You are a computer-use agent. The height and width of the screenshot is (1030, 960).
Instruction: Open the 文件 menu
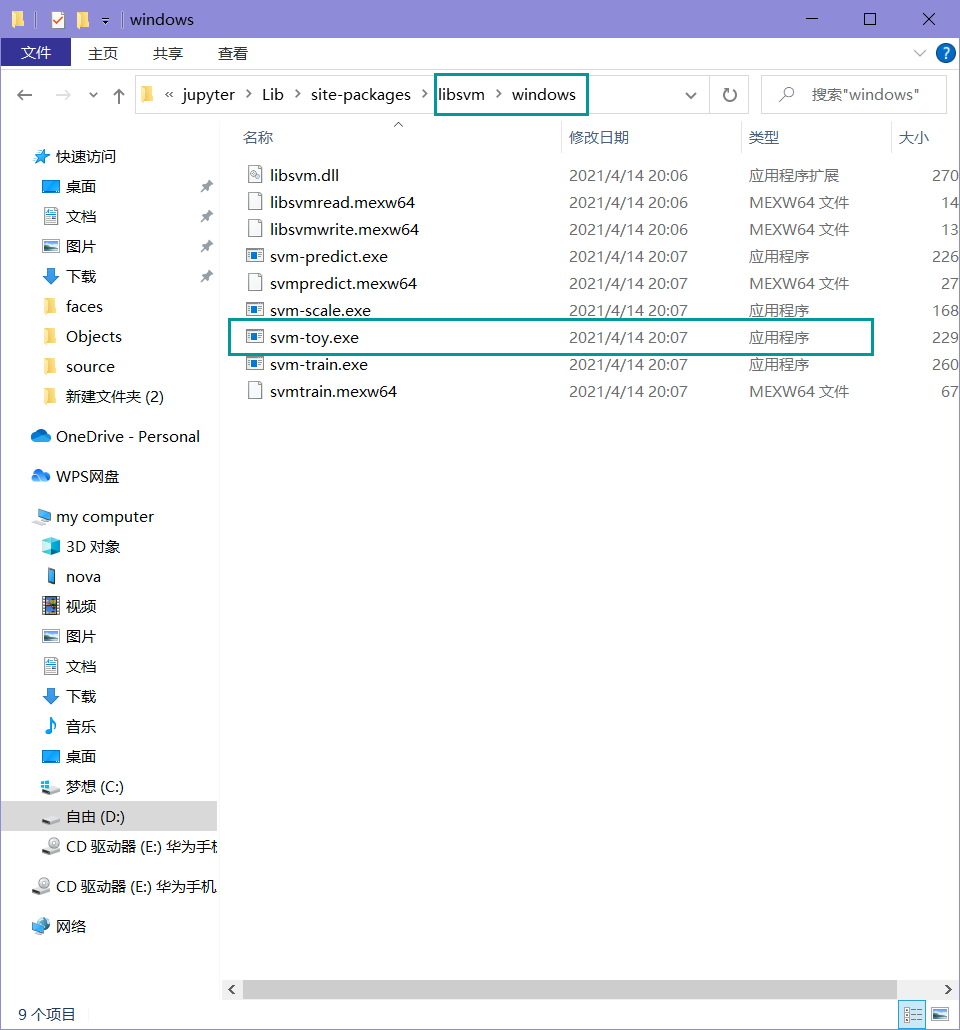click(36, 53)
